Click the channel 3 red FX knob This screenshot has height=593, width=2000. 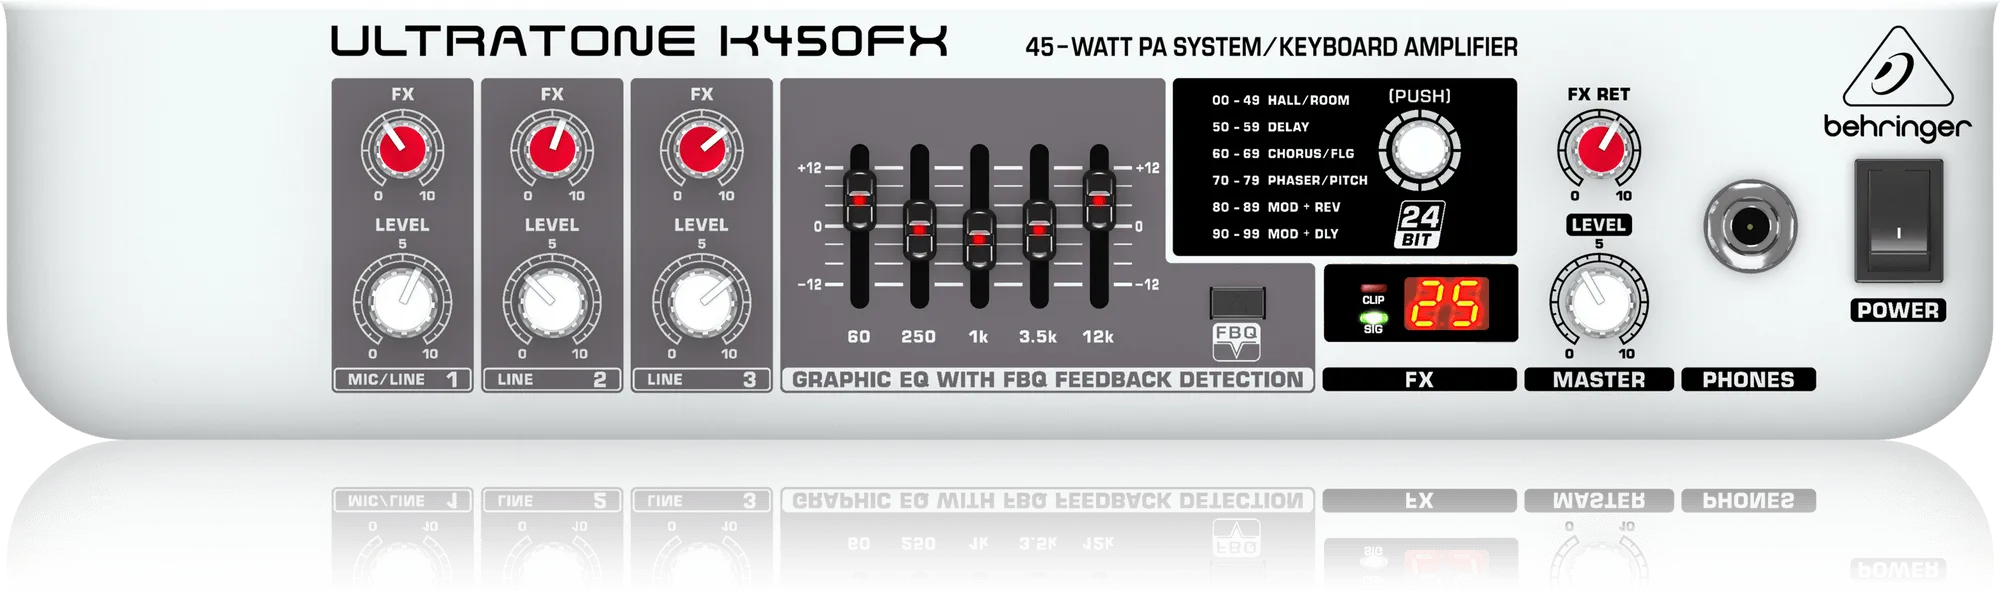702,150
